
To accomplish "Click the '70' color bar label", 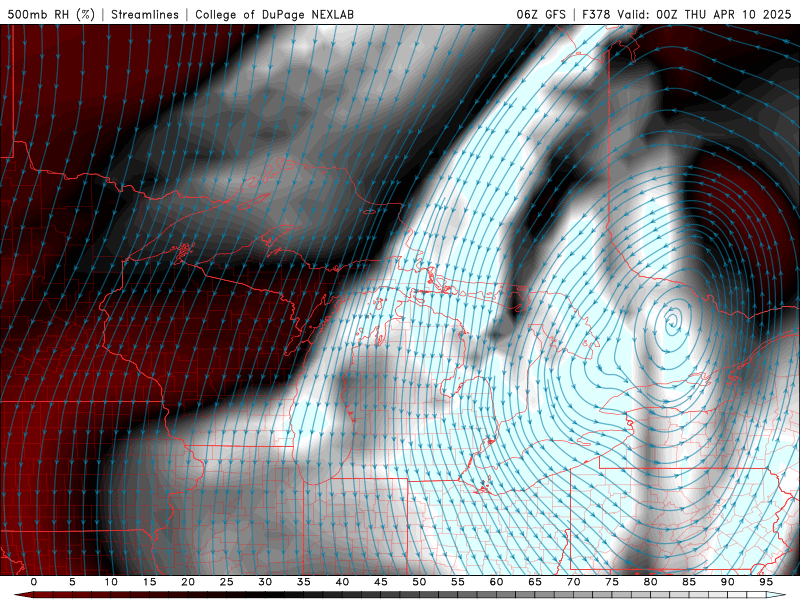I will click(x=573, y=582).
